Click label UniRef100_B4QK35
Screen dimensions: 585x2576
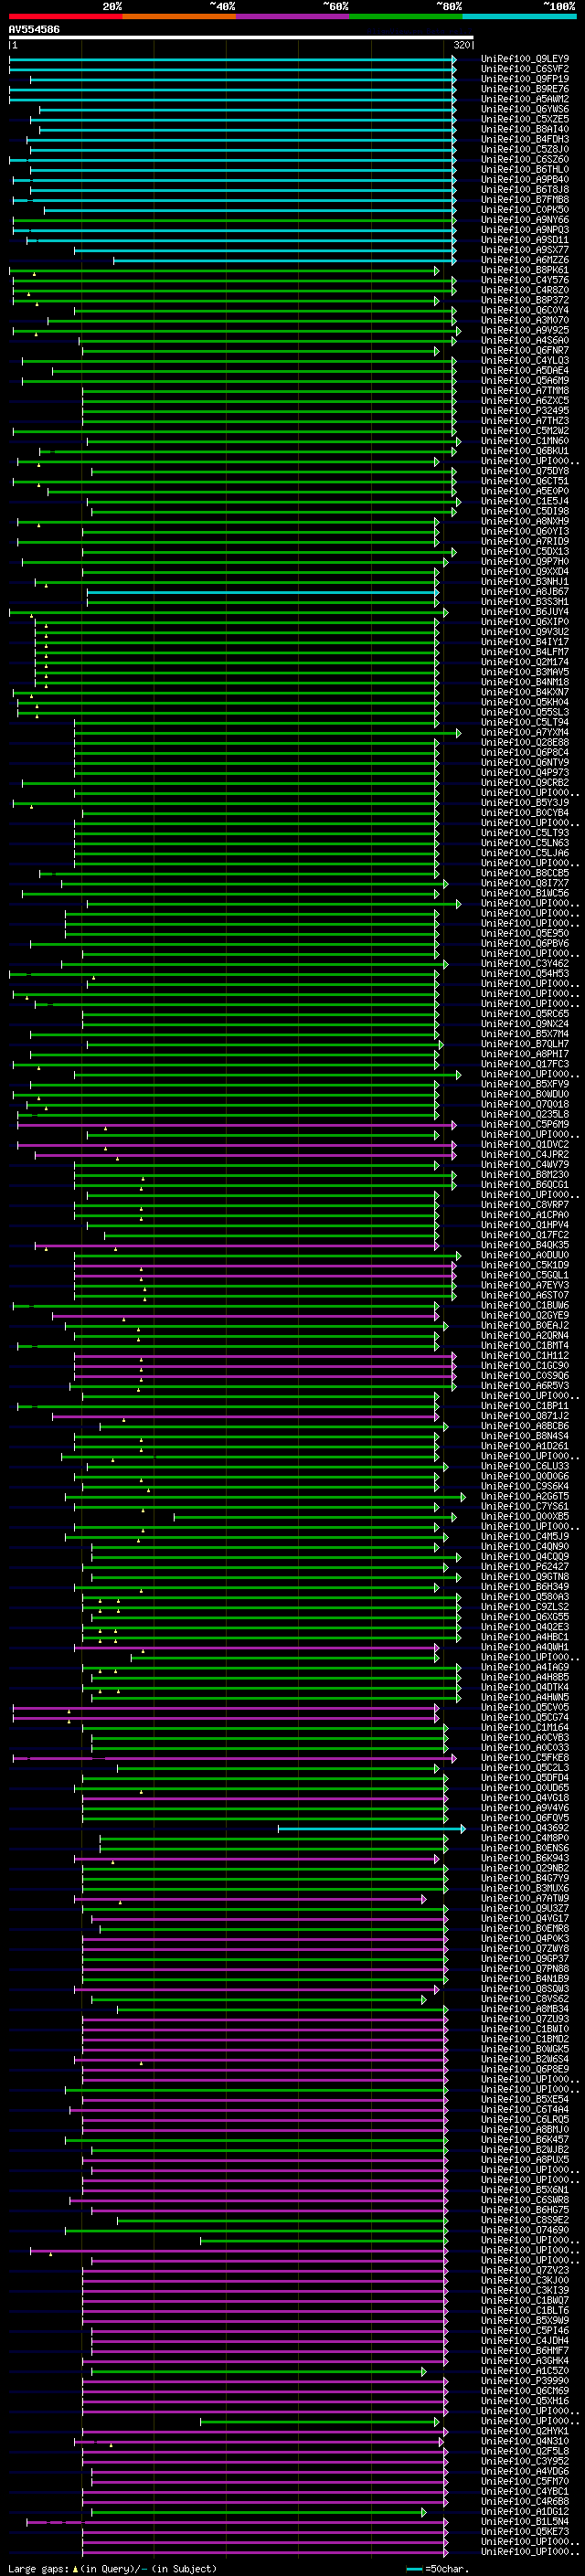(x=525, y=1245)
